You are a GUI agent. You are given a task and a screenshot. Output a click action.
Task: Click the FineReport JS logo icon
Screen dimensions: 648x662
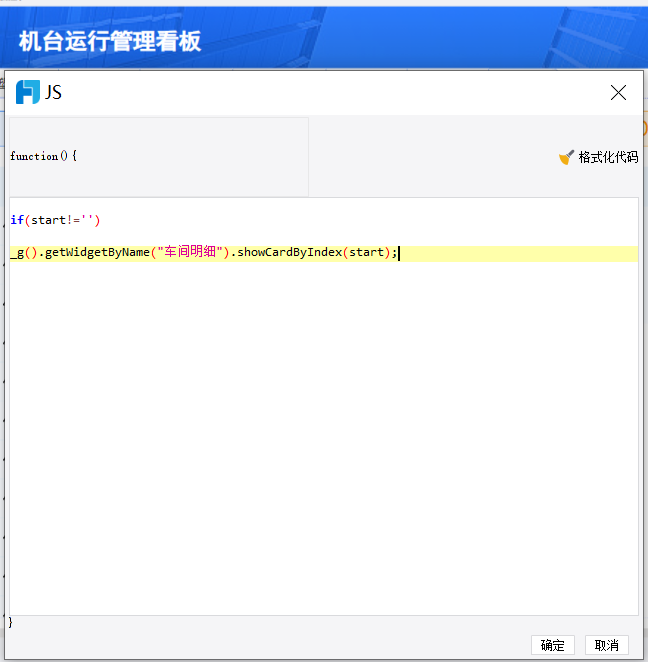[x=28, y=92]
